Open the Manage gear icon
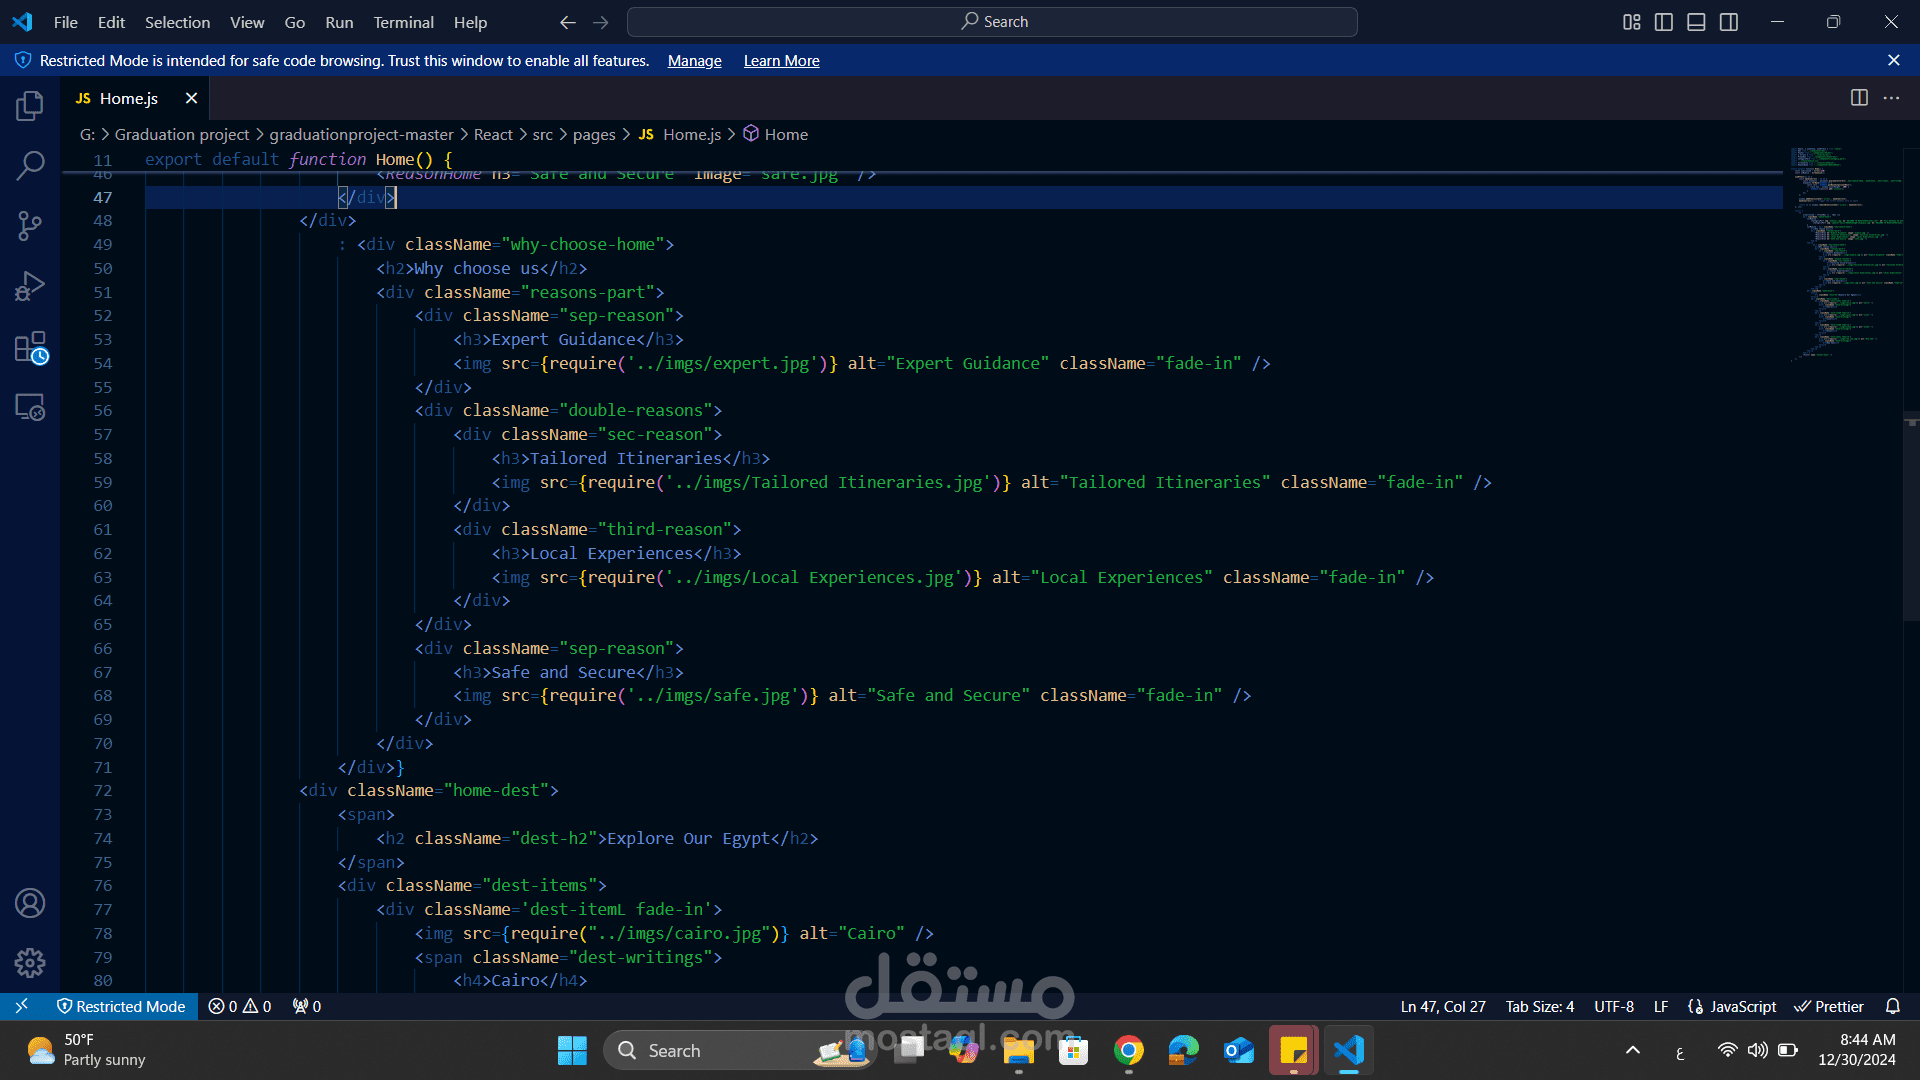Viewport: 1920px width, 1080px height. click(x=30, y=963)
